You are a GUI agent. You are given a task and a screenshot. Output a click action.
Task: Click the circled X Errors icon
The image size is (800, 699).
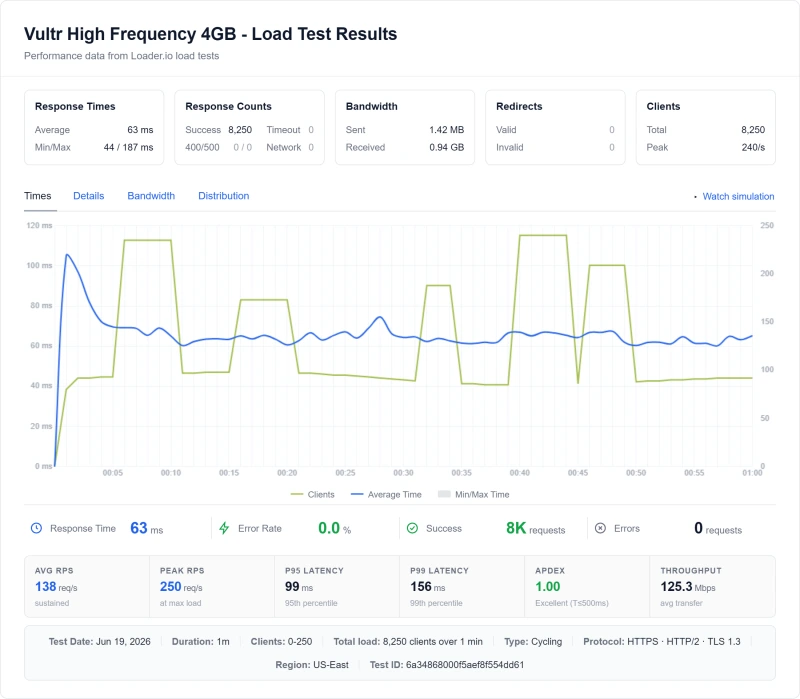(x=601, y=528)
